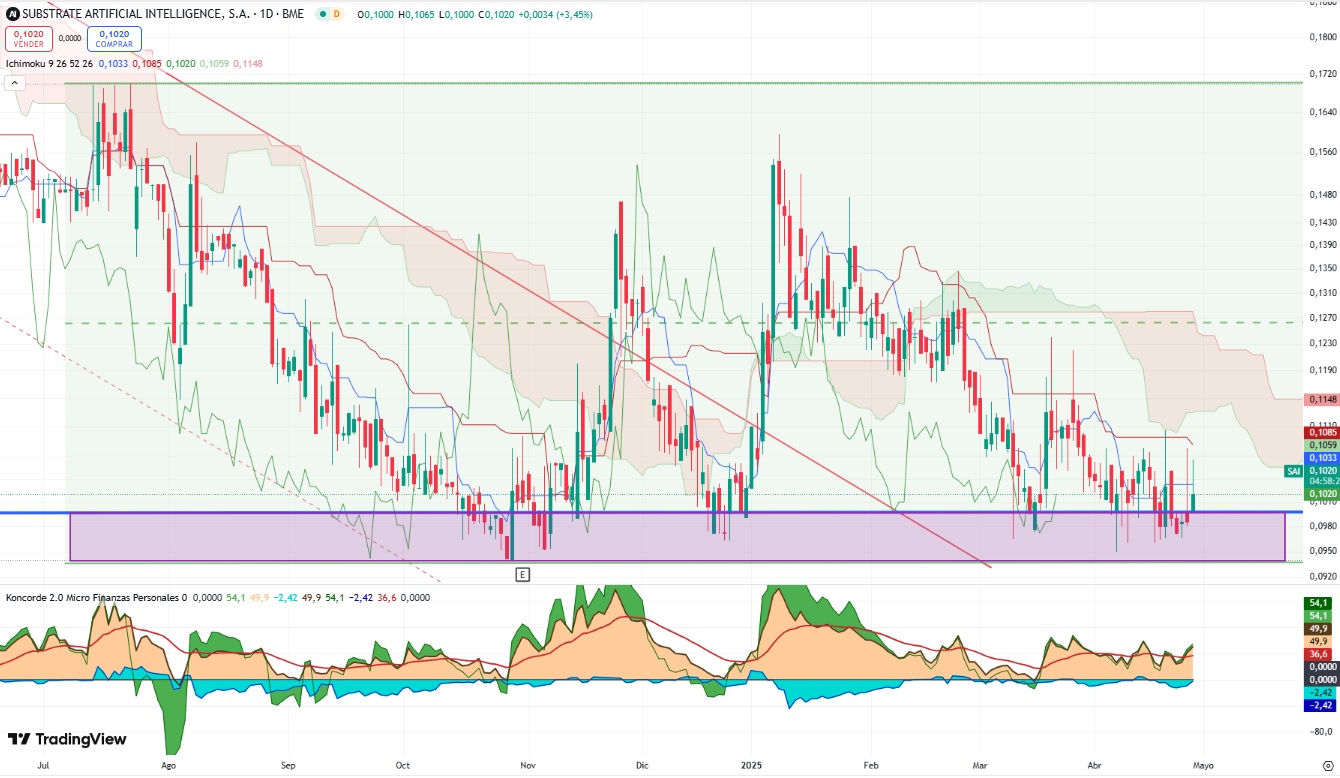Viewport: 1340px width, 778px height.
Task: Click the E earnings marker on timeline
Action: tap(522, 574)
